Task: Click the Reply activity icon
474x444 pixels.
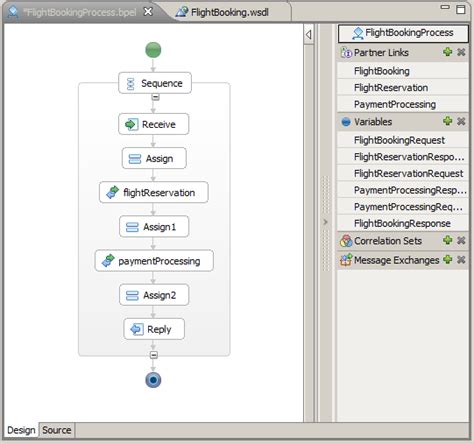Action: [137, 329]
